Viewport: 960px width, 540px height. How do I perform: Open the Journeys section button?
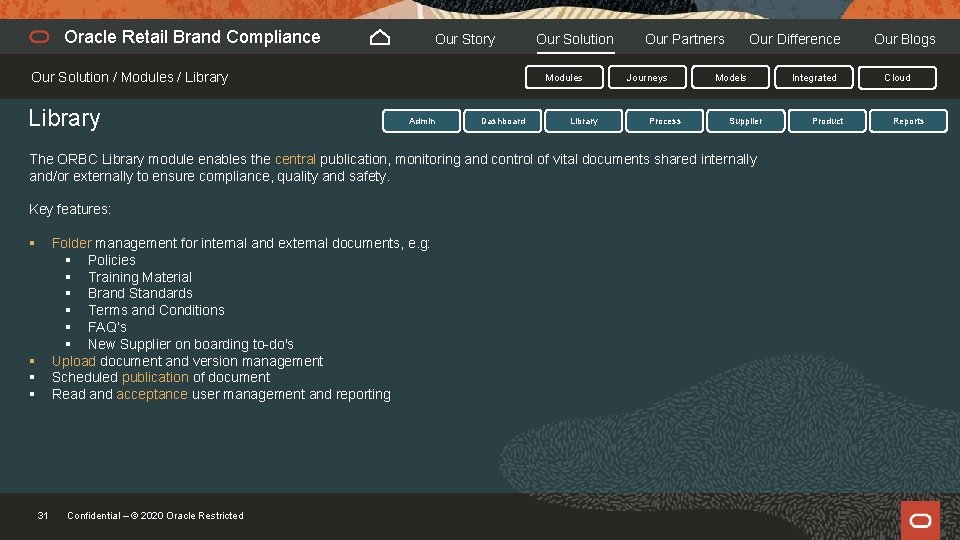point(647,78)
